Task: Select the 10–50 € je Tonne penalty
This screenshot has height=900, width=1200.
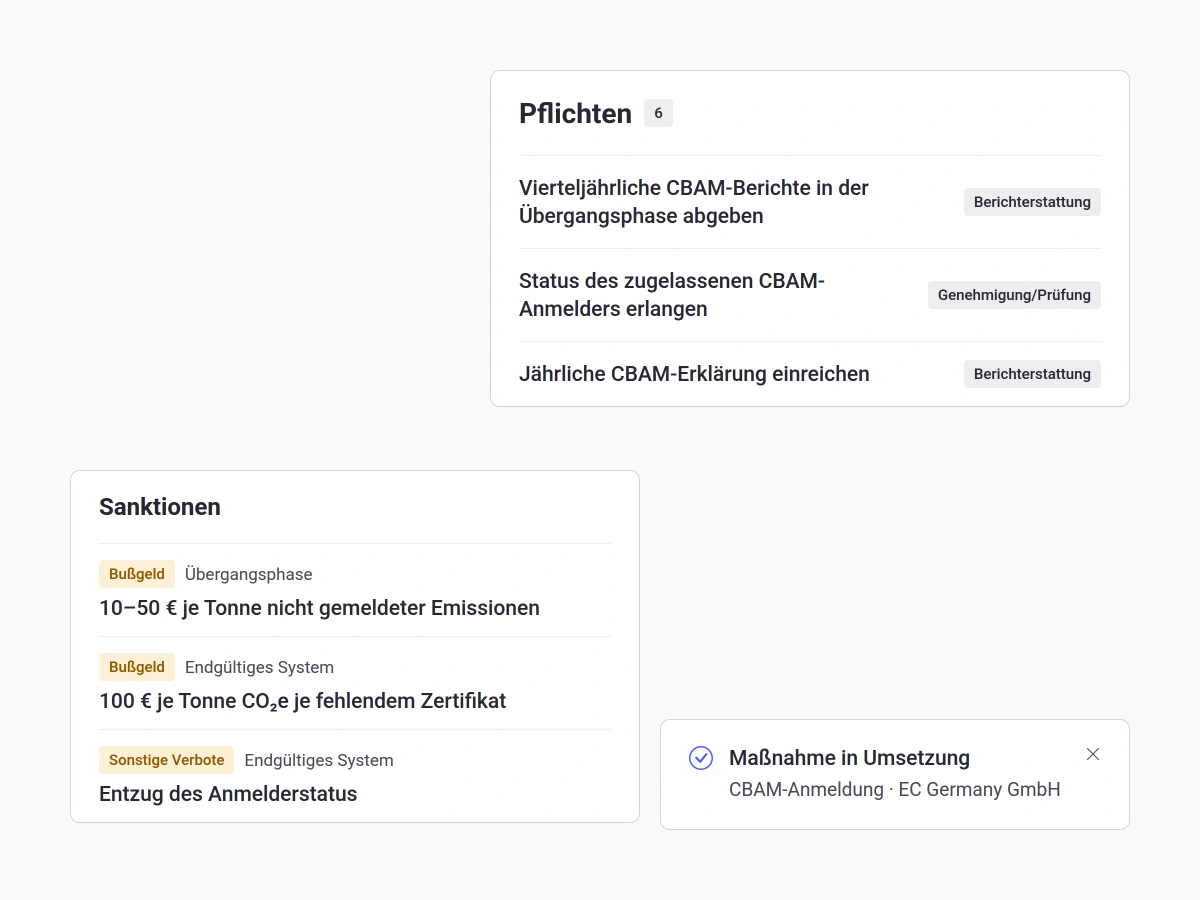Action: pyautogui.click(x=319, y=608)
